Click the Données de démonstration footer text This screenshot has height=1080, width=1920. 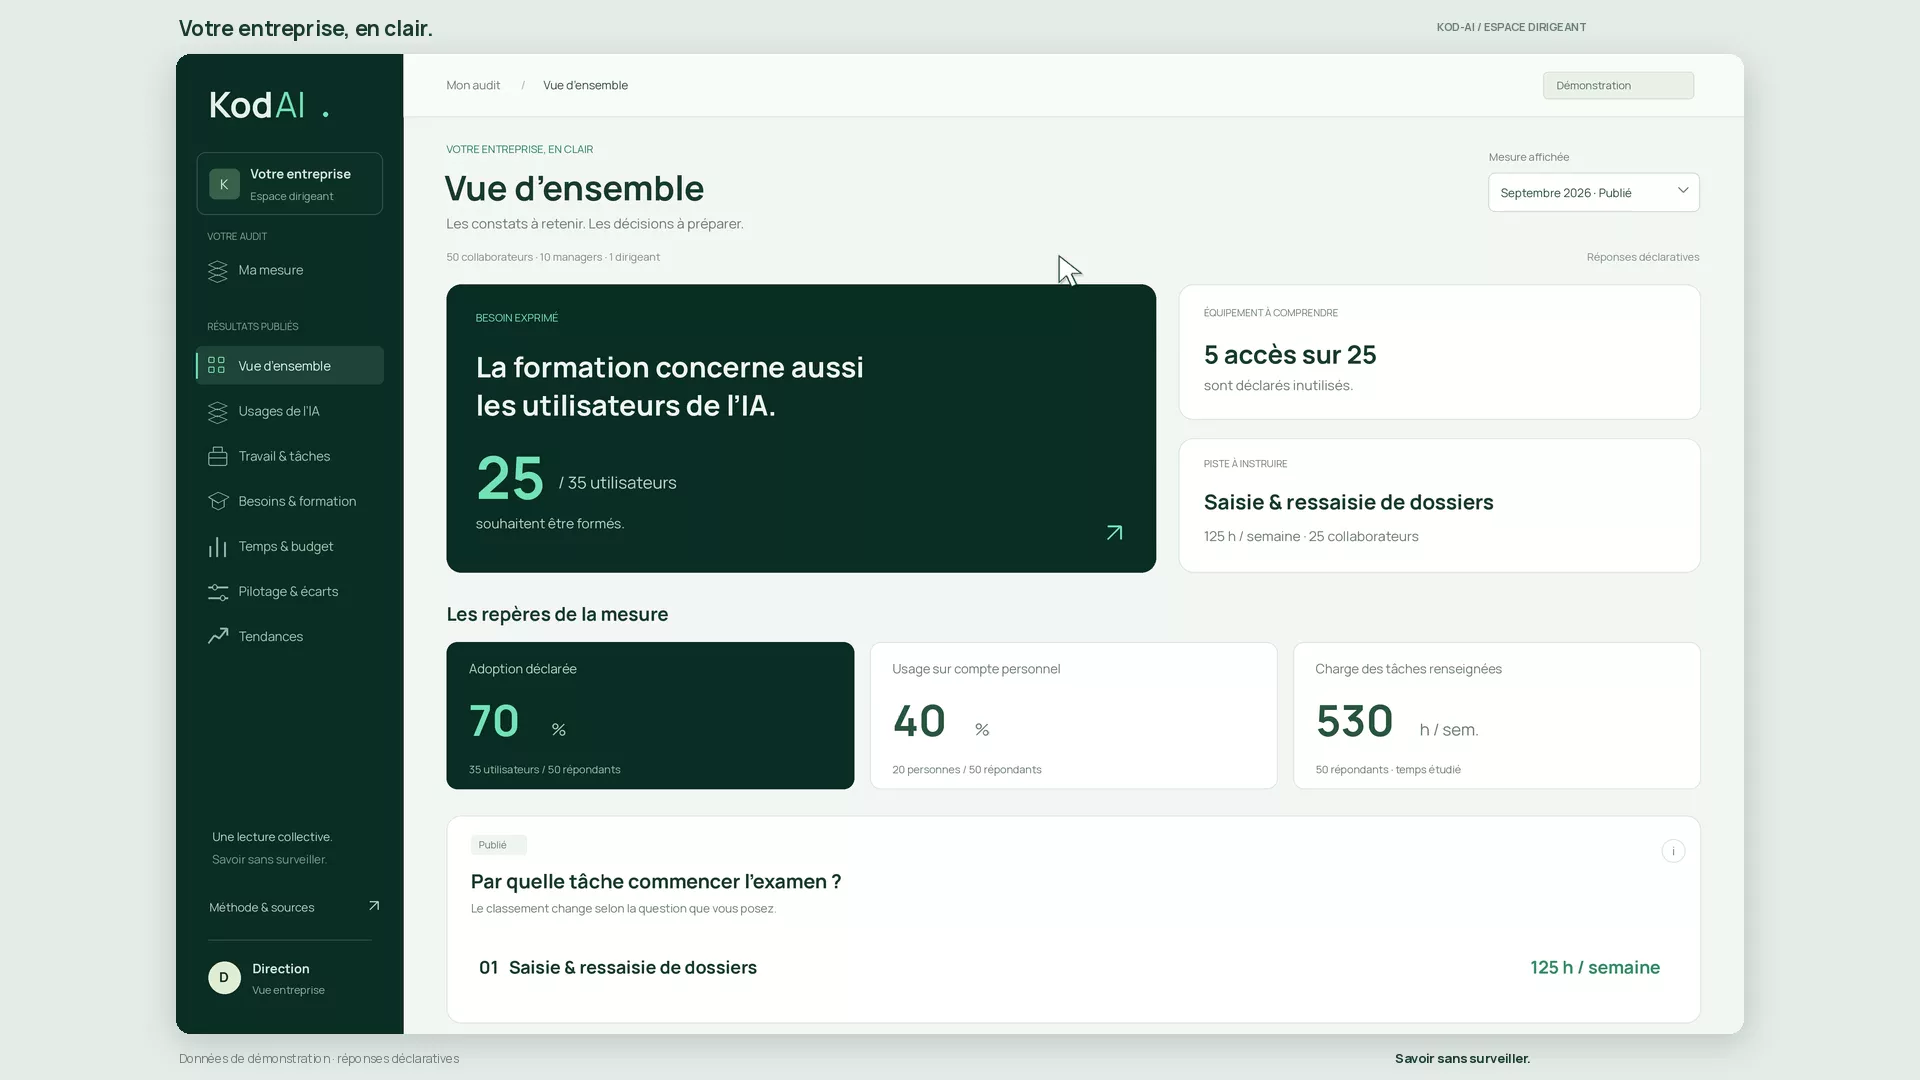pyautogui.click(x=319, y=1059)
